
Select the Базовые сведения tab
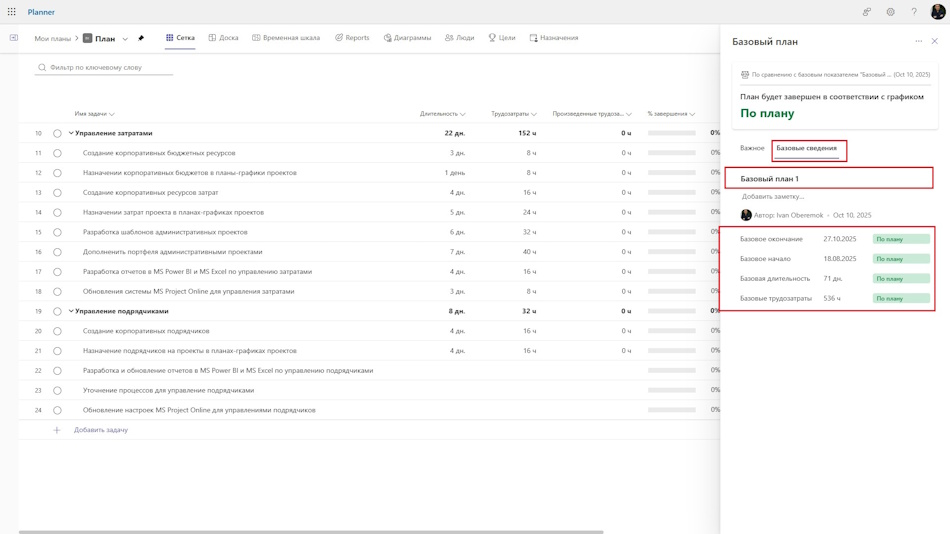(x=806, y=148)
